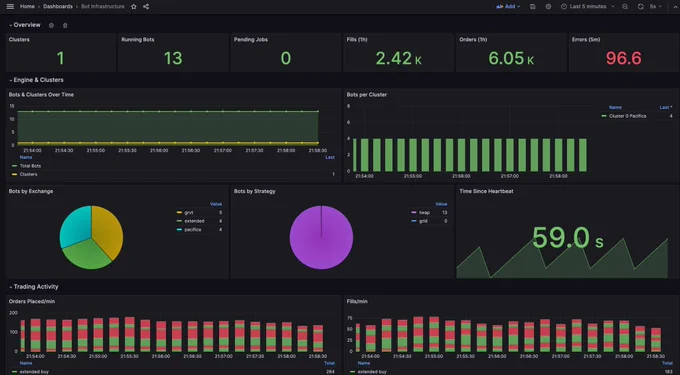The height and width of the screenshot is (375, 680).
Task: Click the Bot Infrastructure breadcrumb
Action: pyautogui.click(x=103, y=7)
